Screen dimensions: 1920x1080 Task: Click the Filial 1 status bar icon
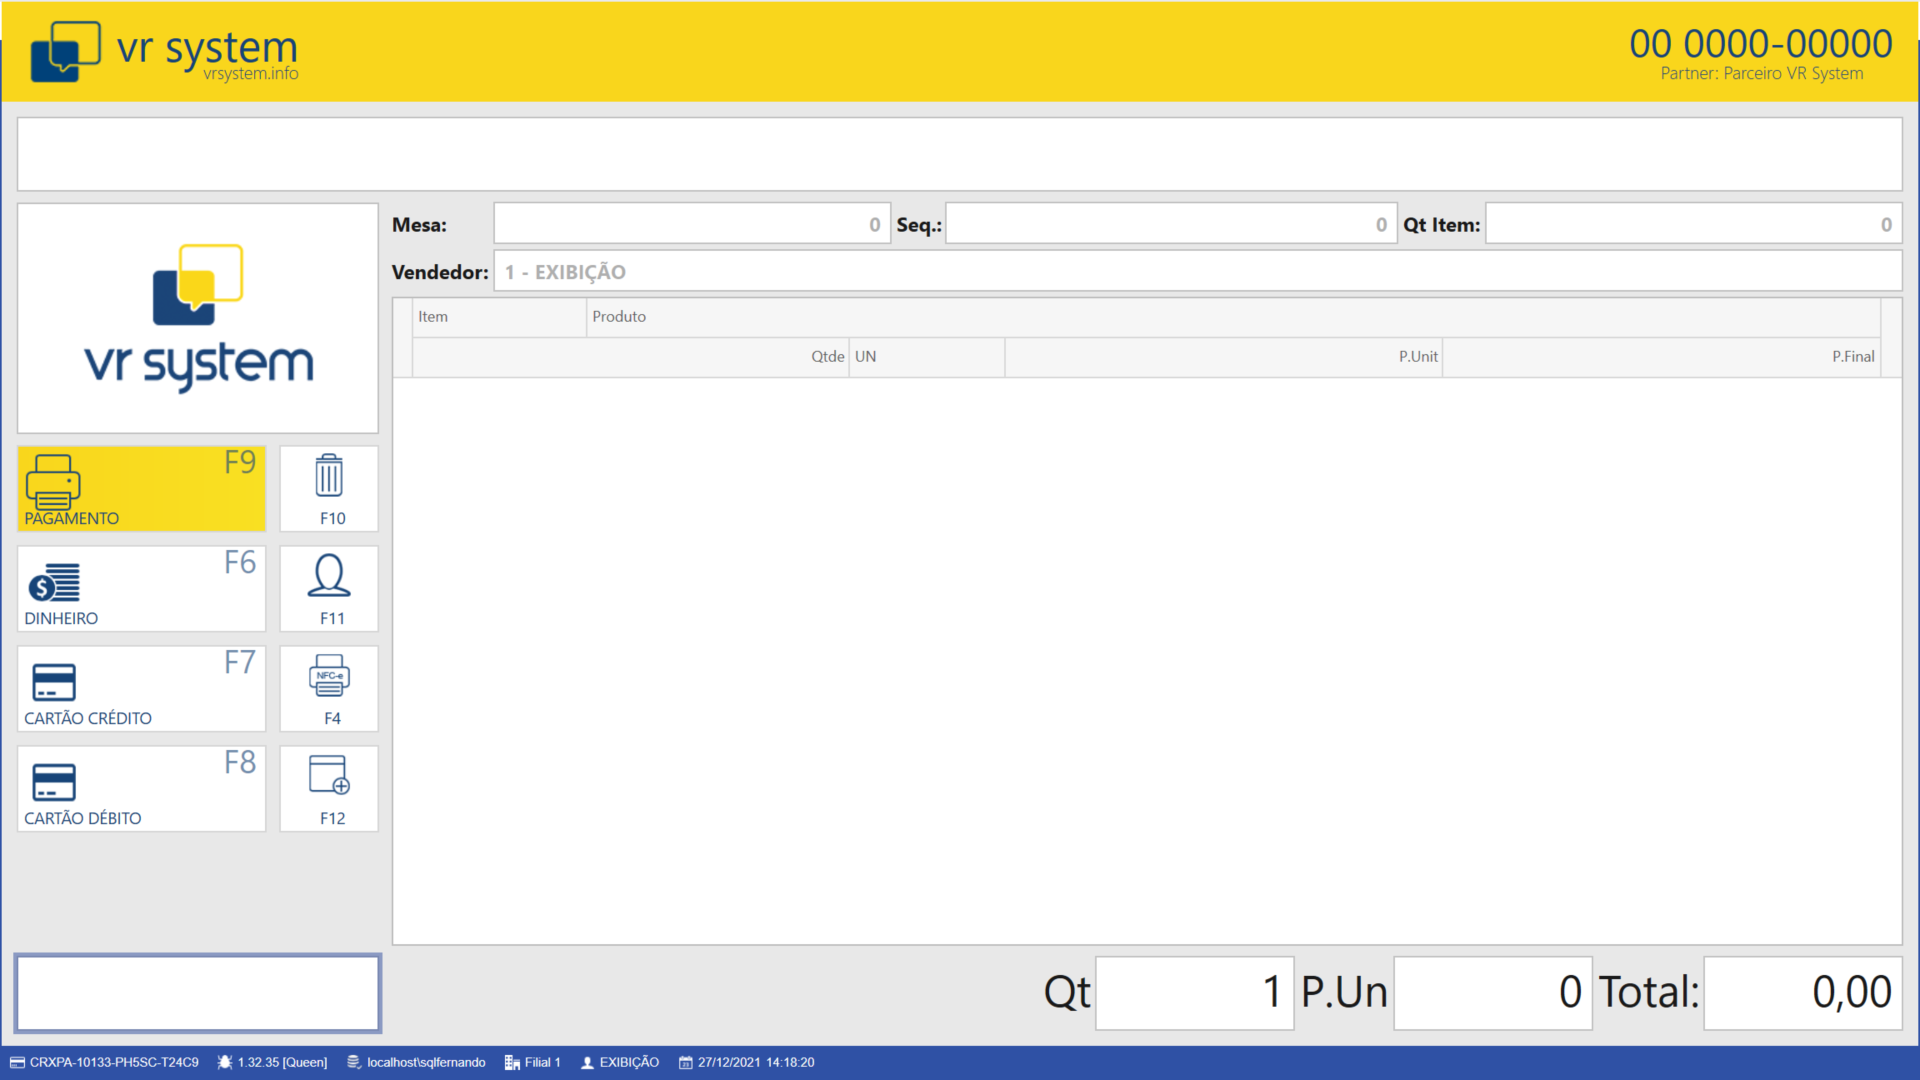pyautogui.click(x=512, y=1062)
